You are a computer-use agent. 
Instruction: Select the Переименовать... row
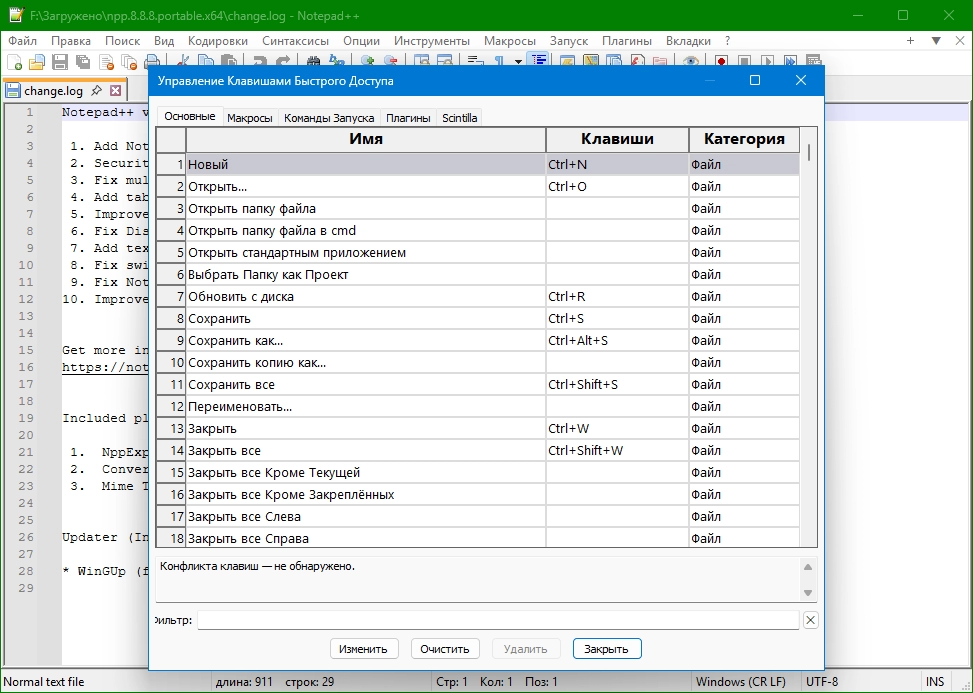pos(478,406)
